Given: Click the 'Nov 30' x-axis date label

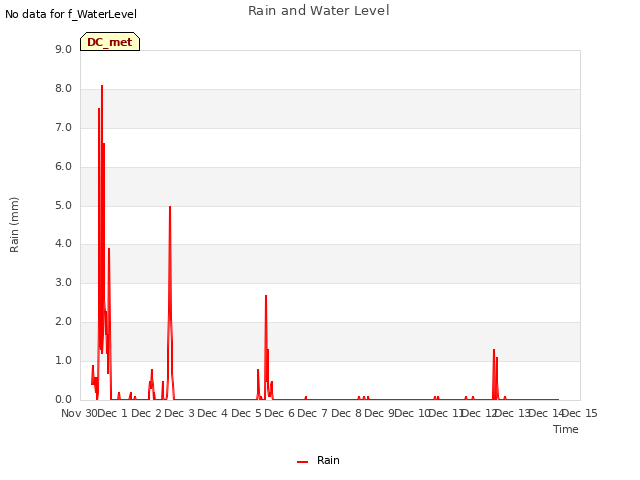Looking at the screenshot, I should tap(80, 413).
